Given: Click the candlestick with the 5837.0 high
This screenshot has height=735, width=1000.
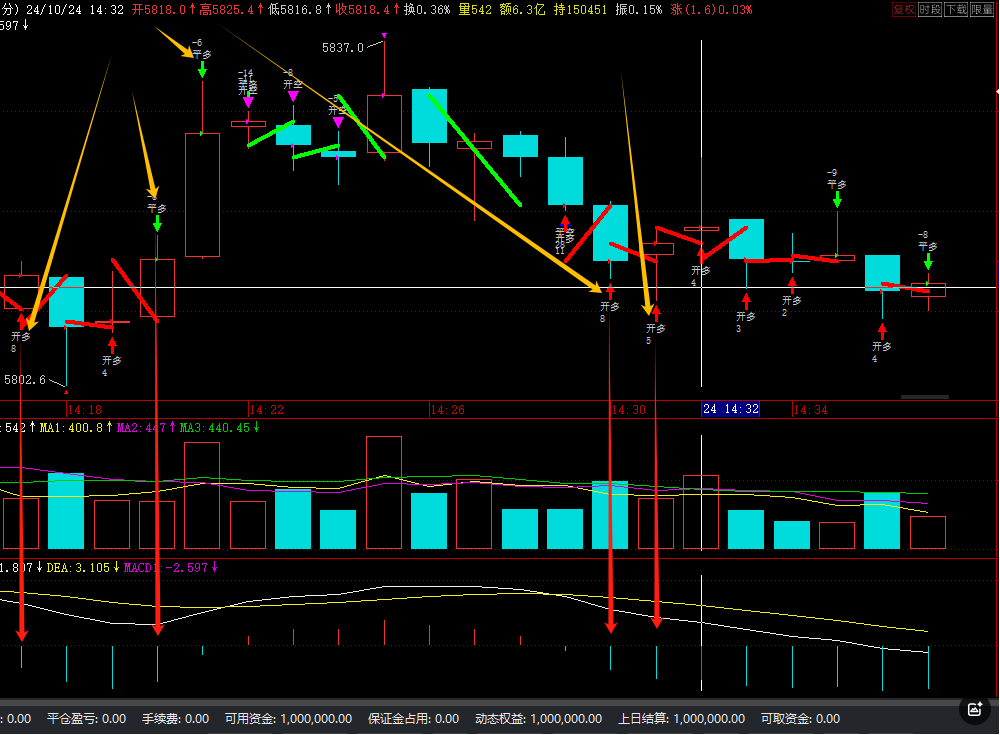Looking at the screenshot, I should coord(385,124).
